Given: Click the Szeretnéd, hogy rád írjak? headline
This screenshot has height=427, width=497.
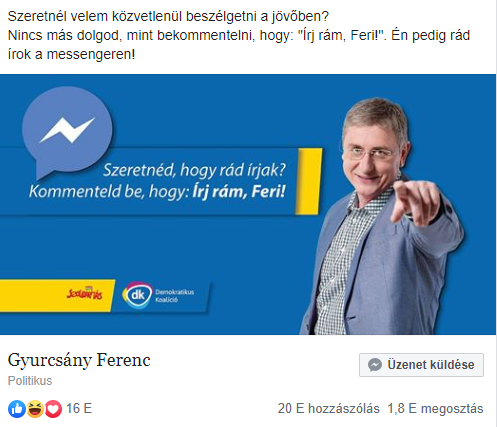Looking at the screenshot, I should click(x=194, y=170).
